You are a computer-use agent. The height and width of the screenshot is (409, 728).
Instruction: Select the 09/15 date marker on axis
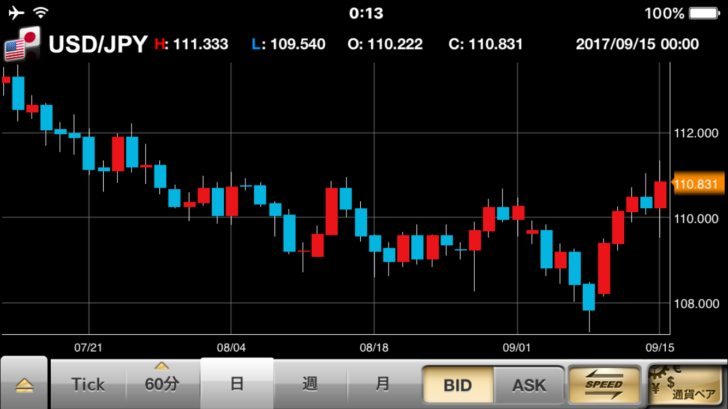pos(657,348)
